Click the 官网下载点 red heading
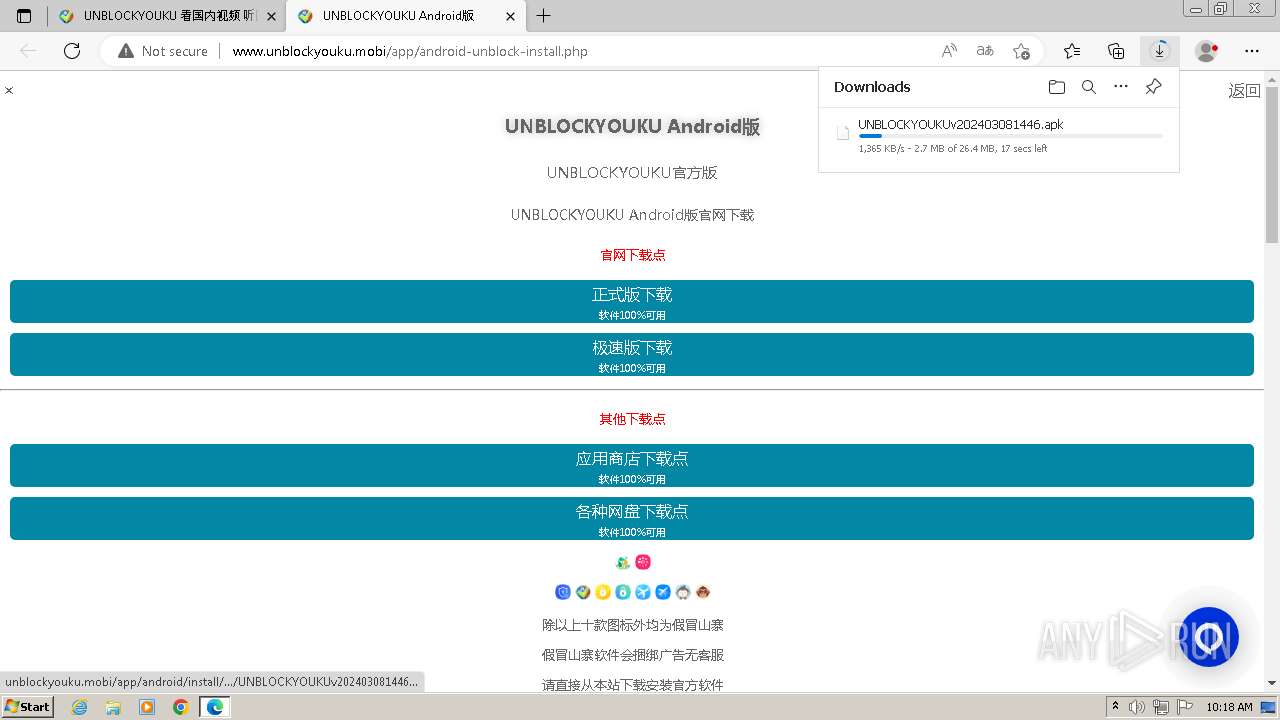Image resolution: width=1280 pixels, height=720 pixels. 632,255
